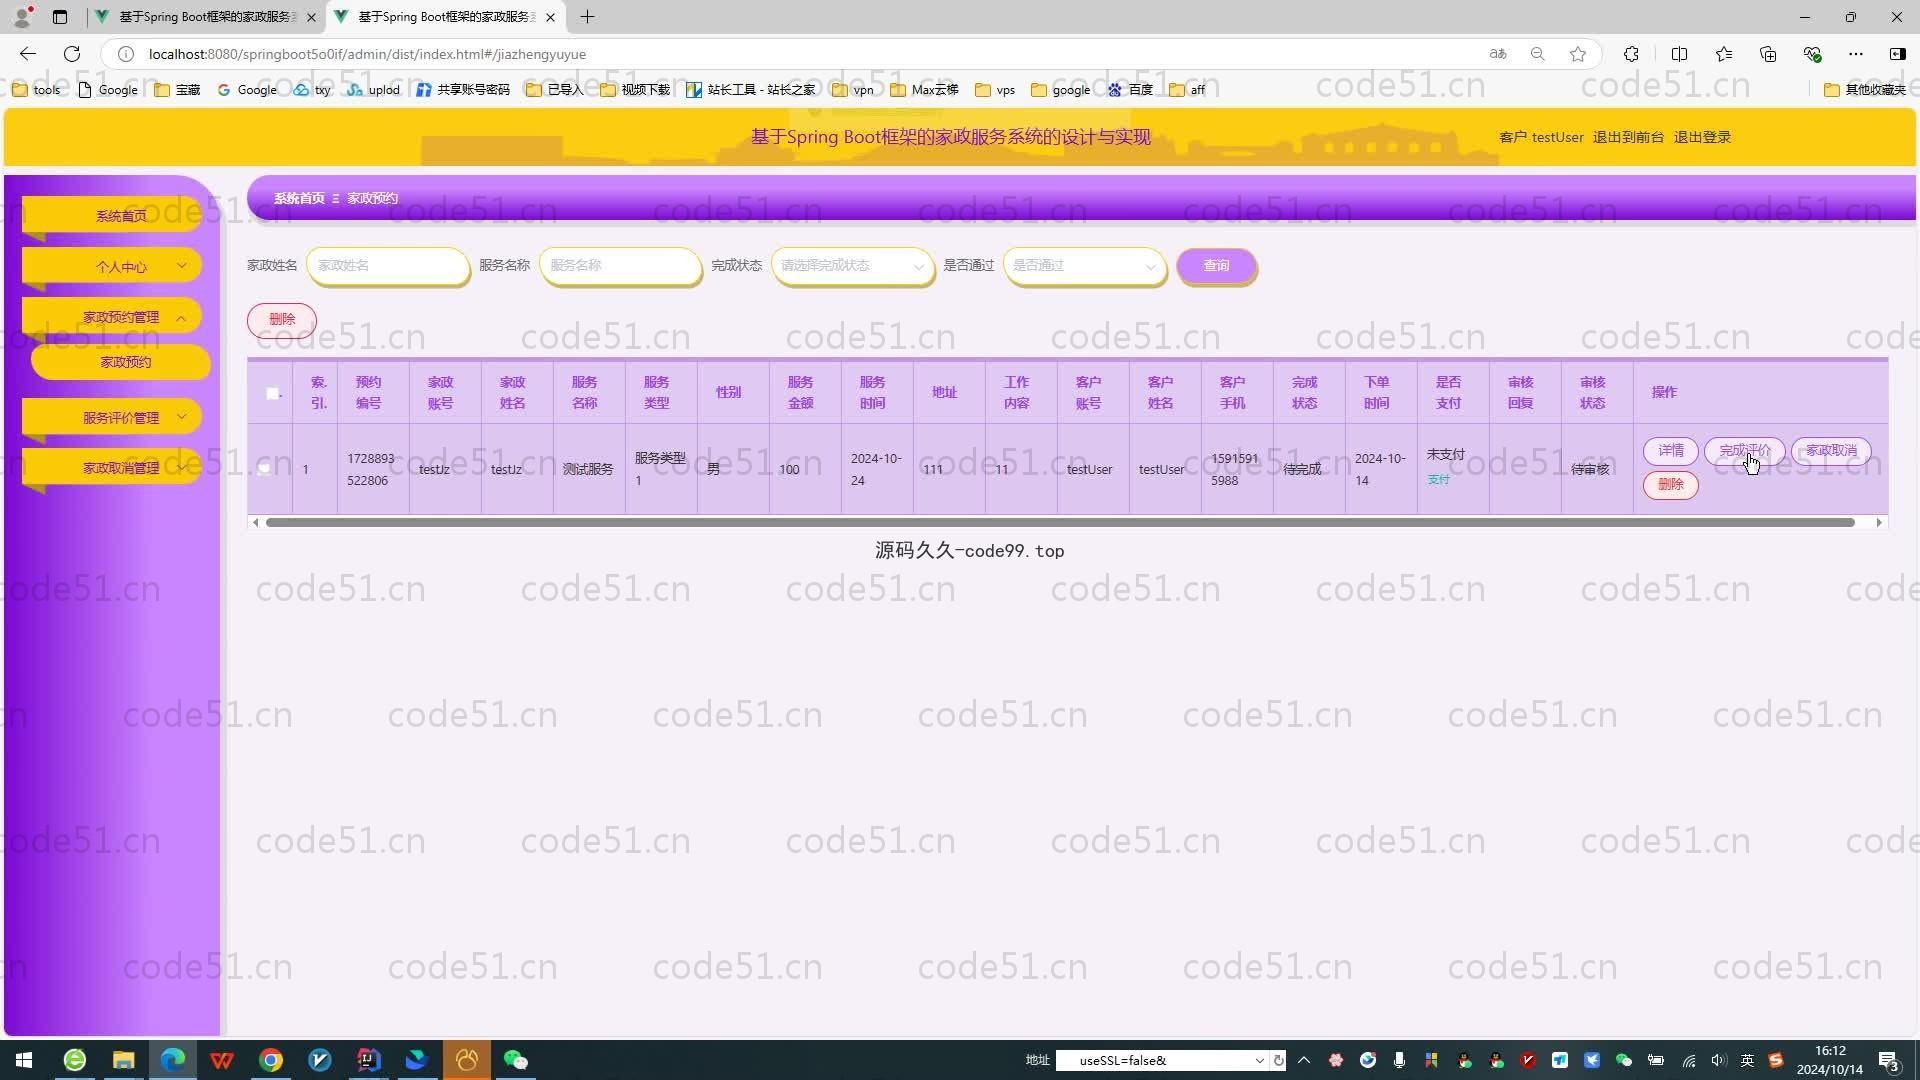Open the volume icon in system tray
This screenshot has width=1920, height=1080.
[x=1718, y=1060]
